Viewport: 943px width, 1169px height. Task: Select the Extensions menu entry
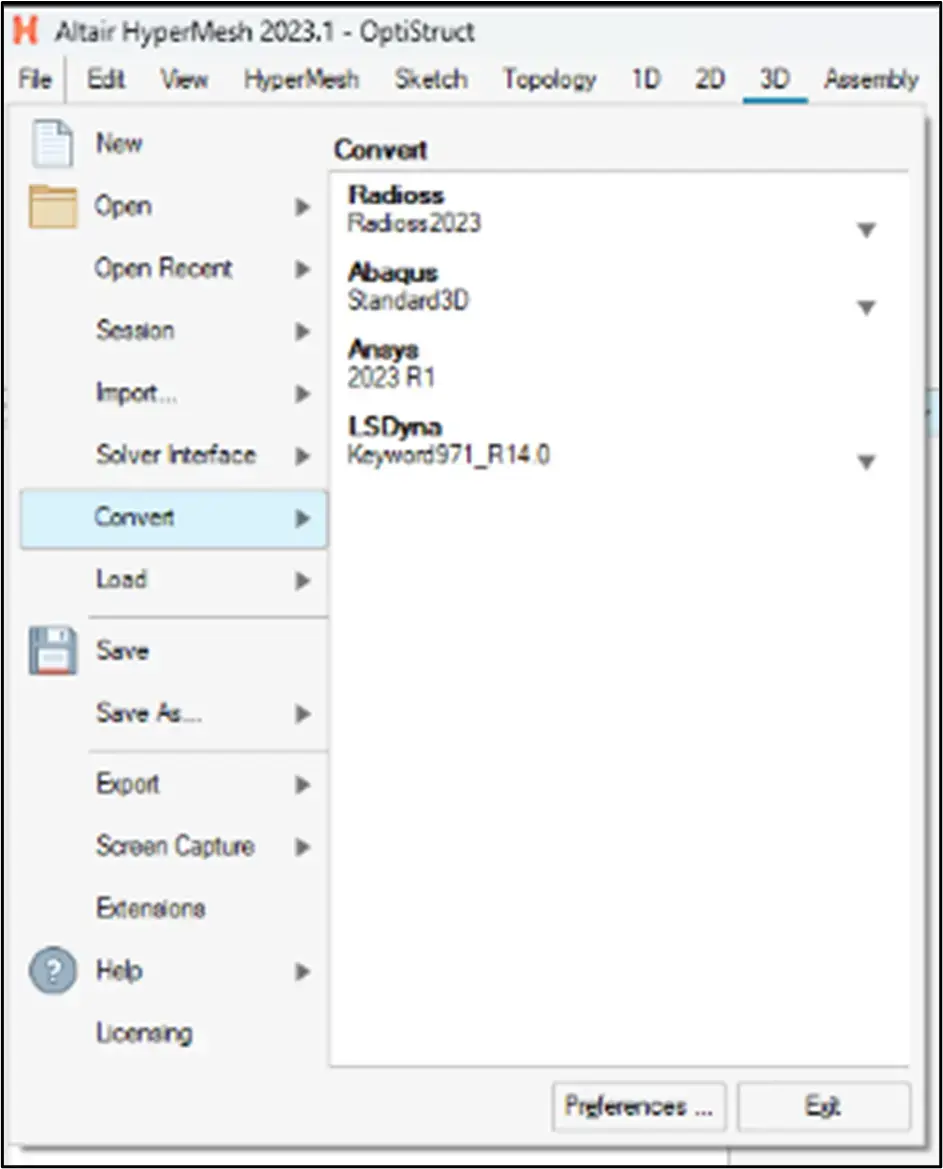(151, 908)
